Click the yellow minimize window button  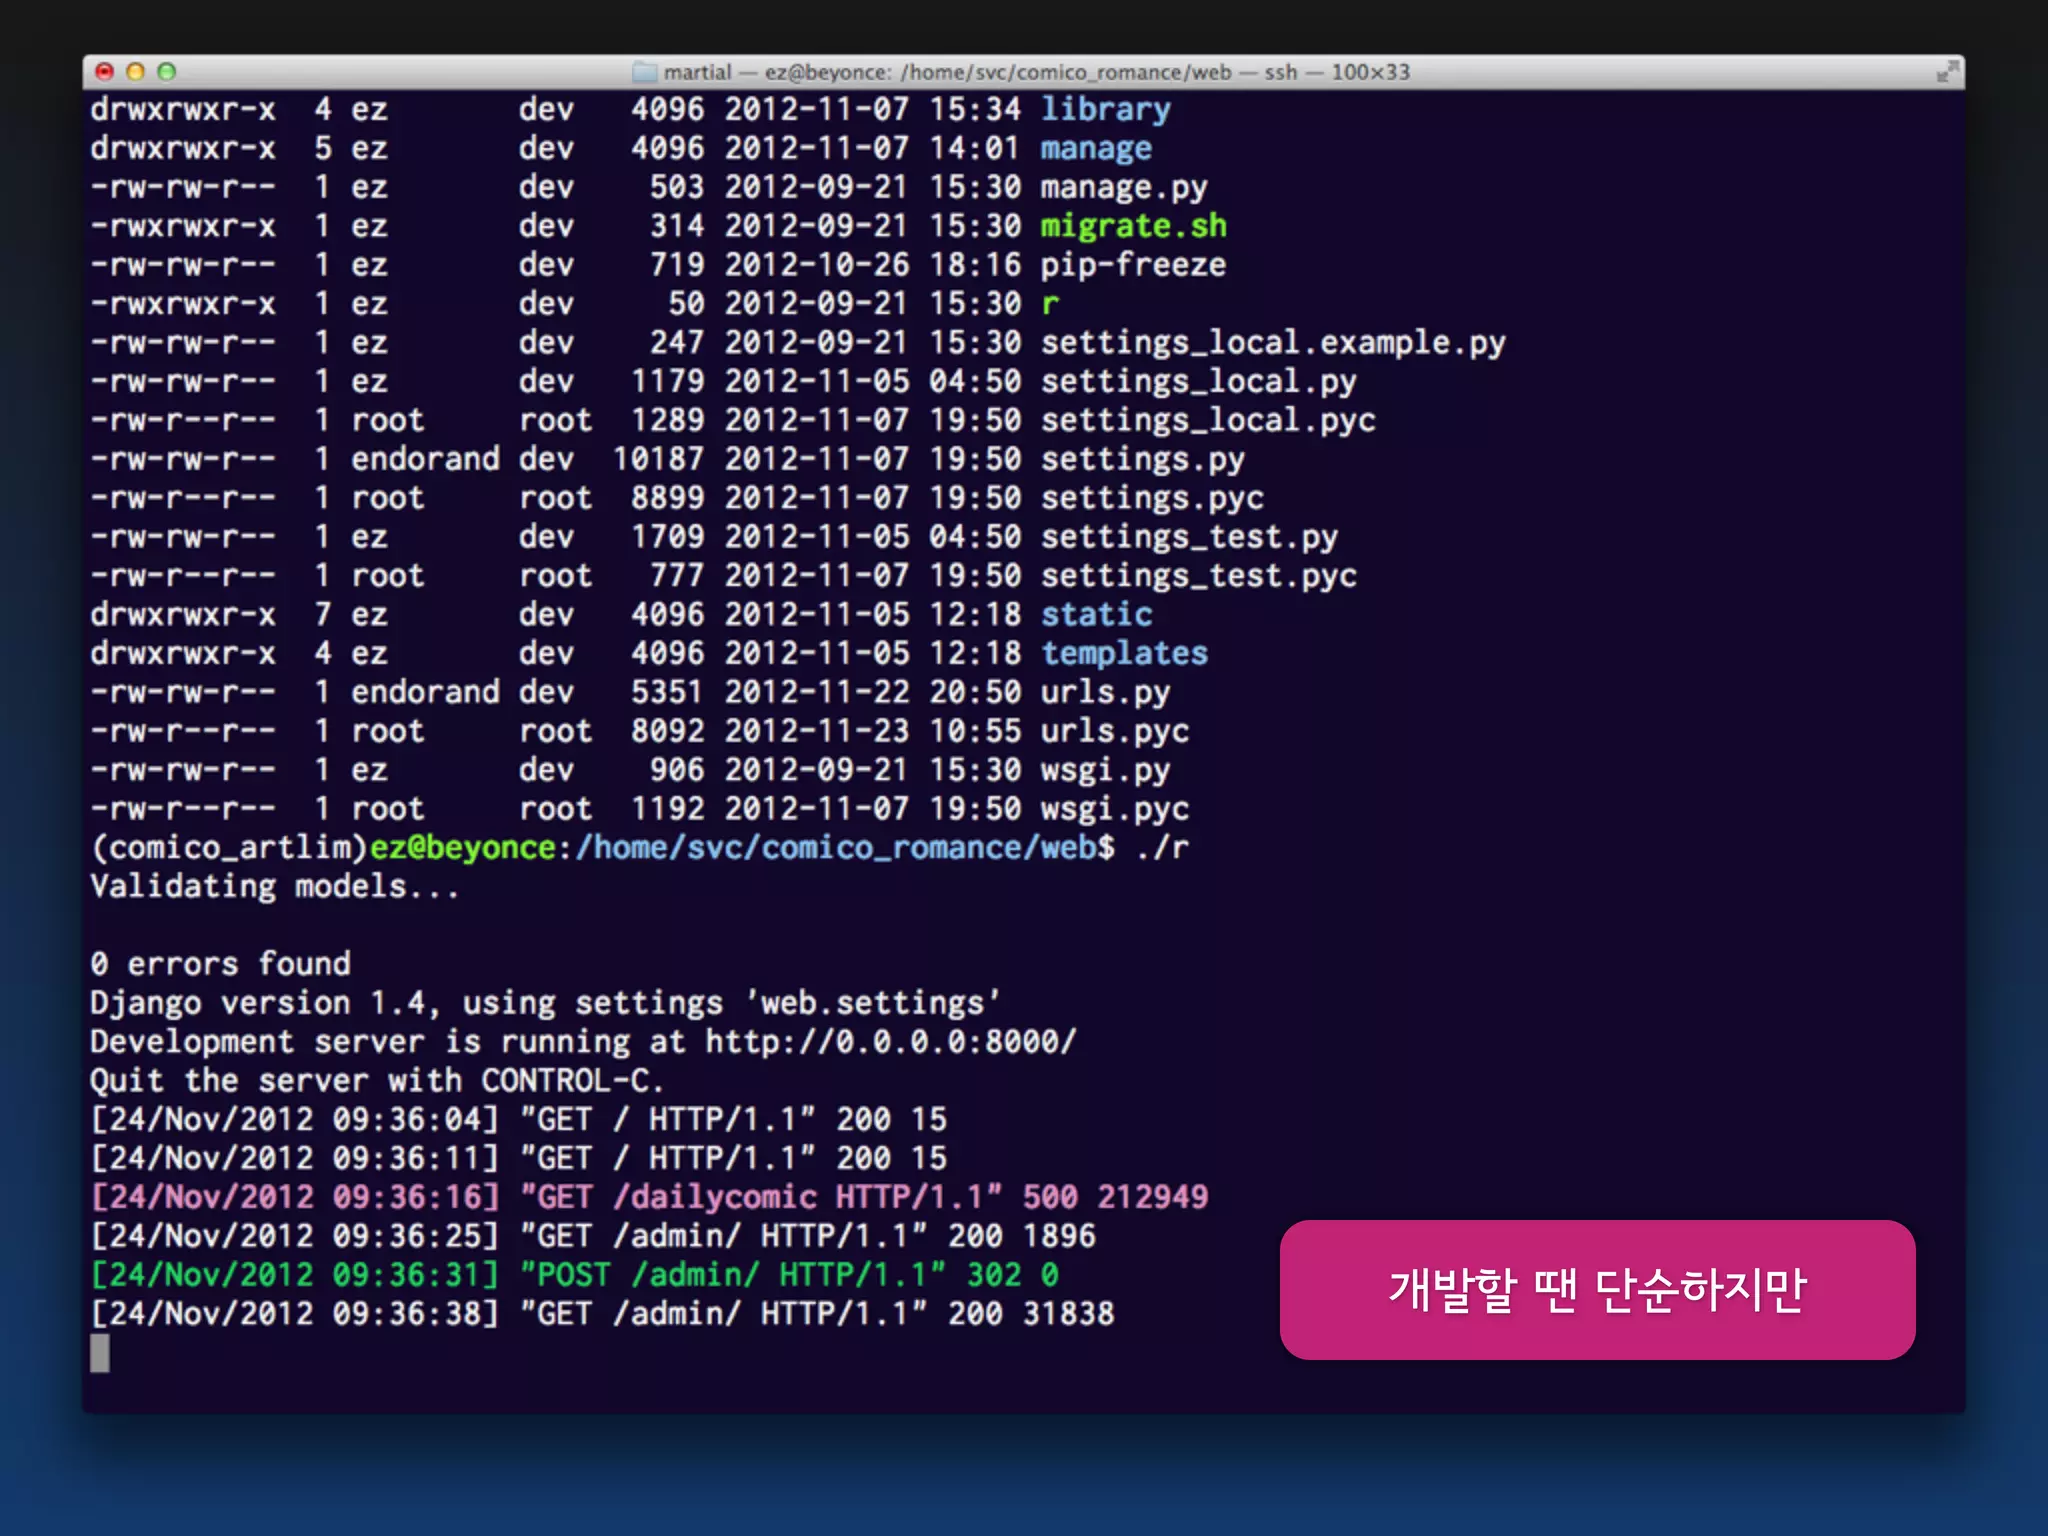pos(136,71)
